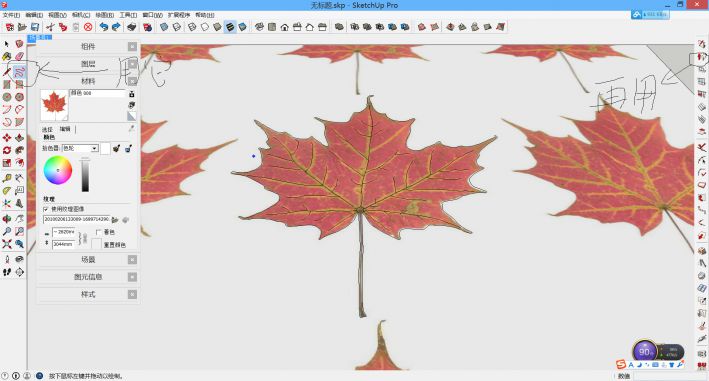This screenshot has height=381, width=709.
Task: Select the arrow Select tool
Action: coord(6,44)
